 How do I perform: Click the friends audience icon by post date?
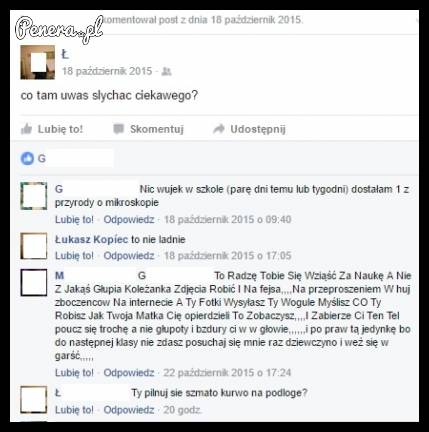pyautogui.click(x=166, y=71)
